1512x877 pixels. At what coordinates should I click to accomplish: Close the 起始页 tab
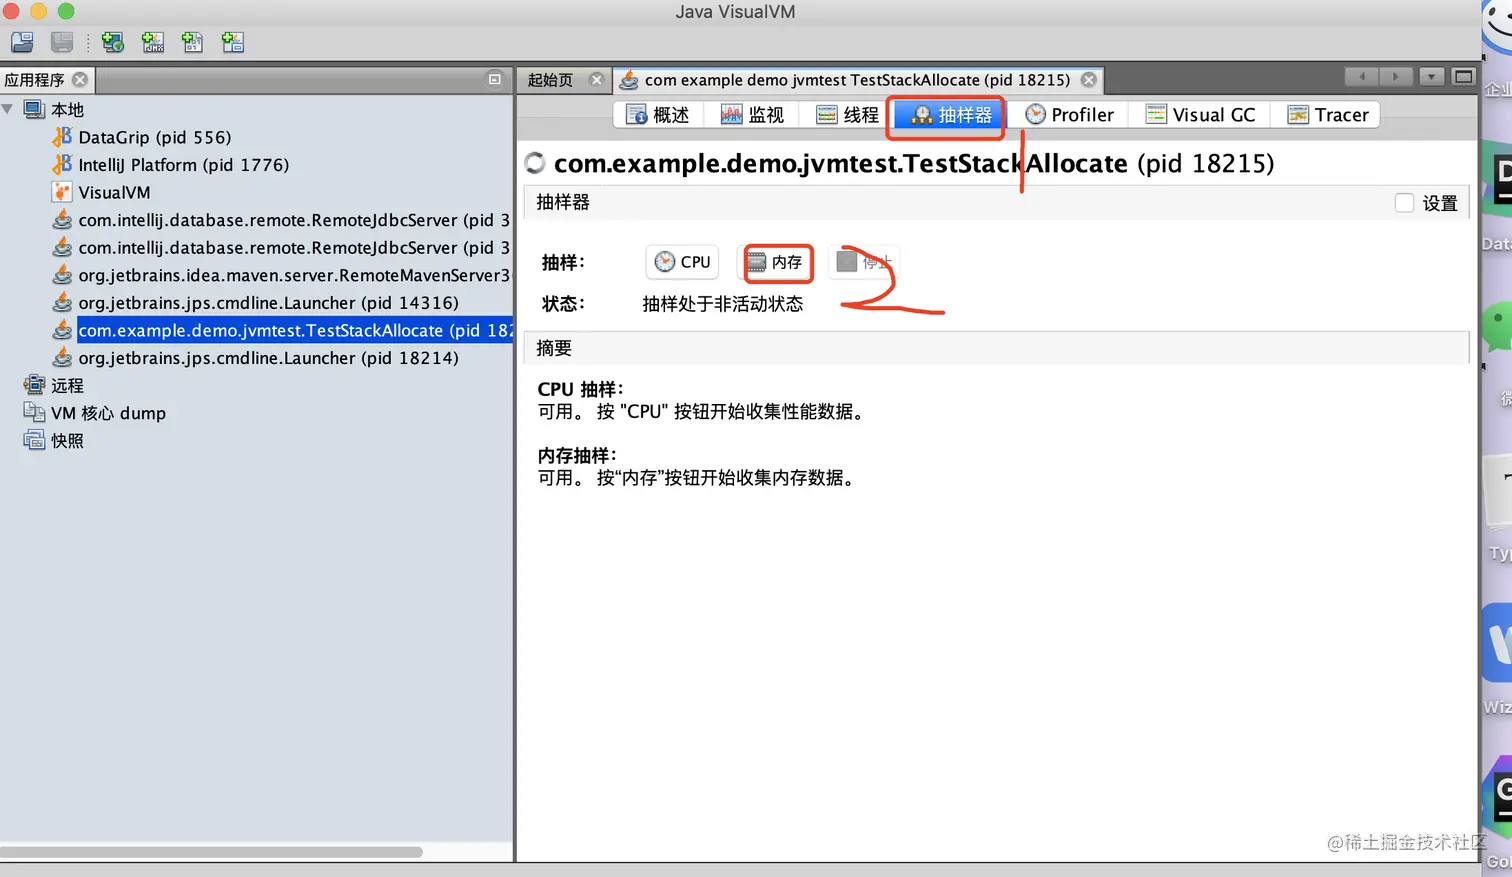(597, 80)
